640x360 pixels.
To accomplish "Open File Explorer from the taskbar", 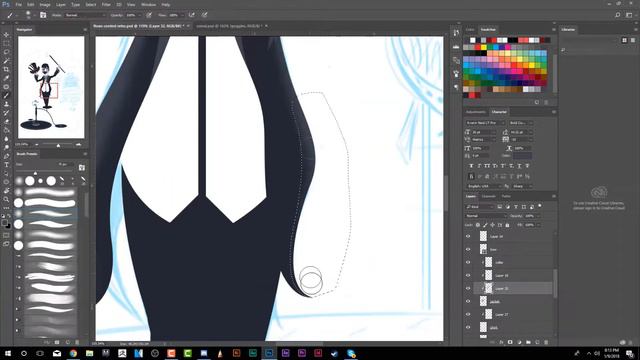I will coord(89,353).
